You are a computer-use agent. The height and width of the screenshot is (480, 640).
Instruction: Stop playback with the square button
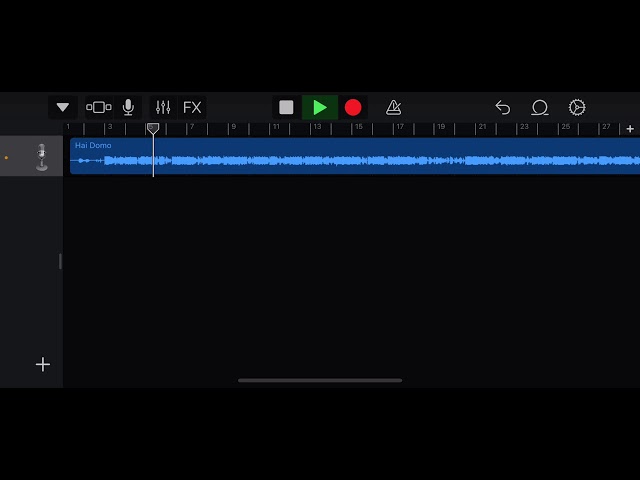pos(286,107)
